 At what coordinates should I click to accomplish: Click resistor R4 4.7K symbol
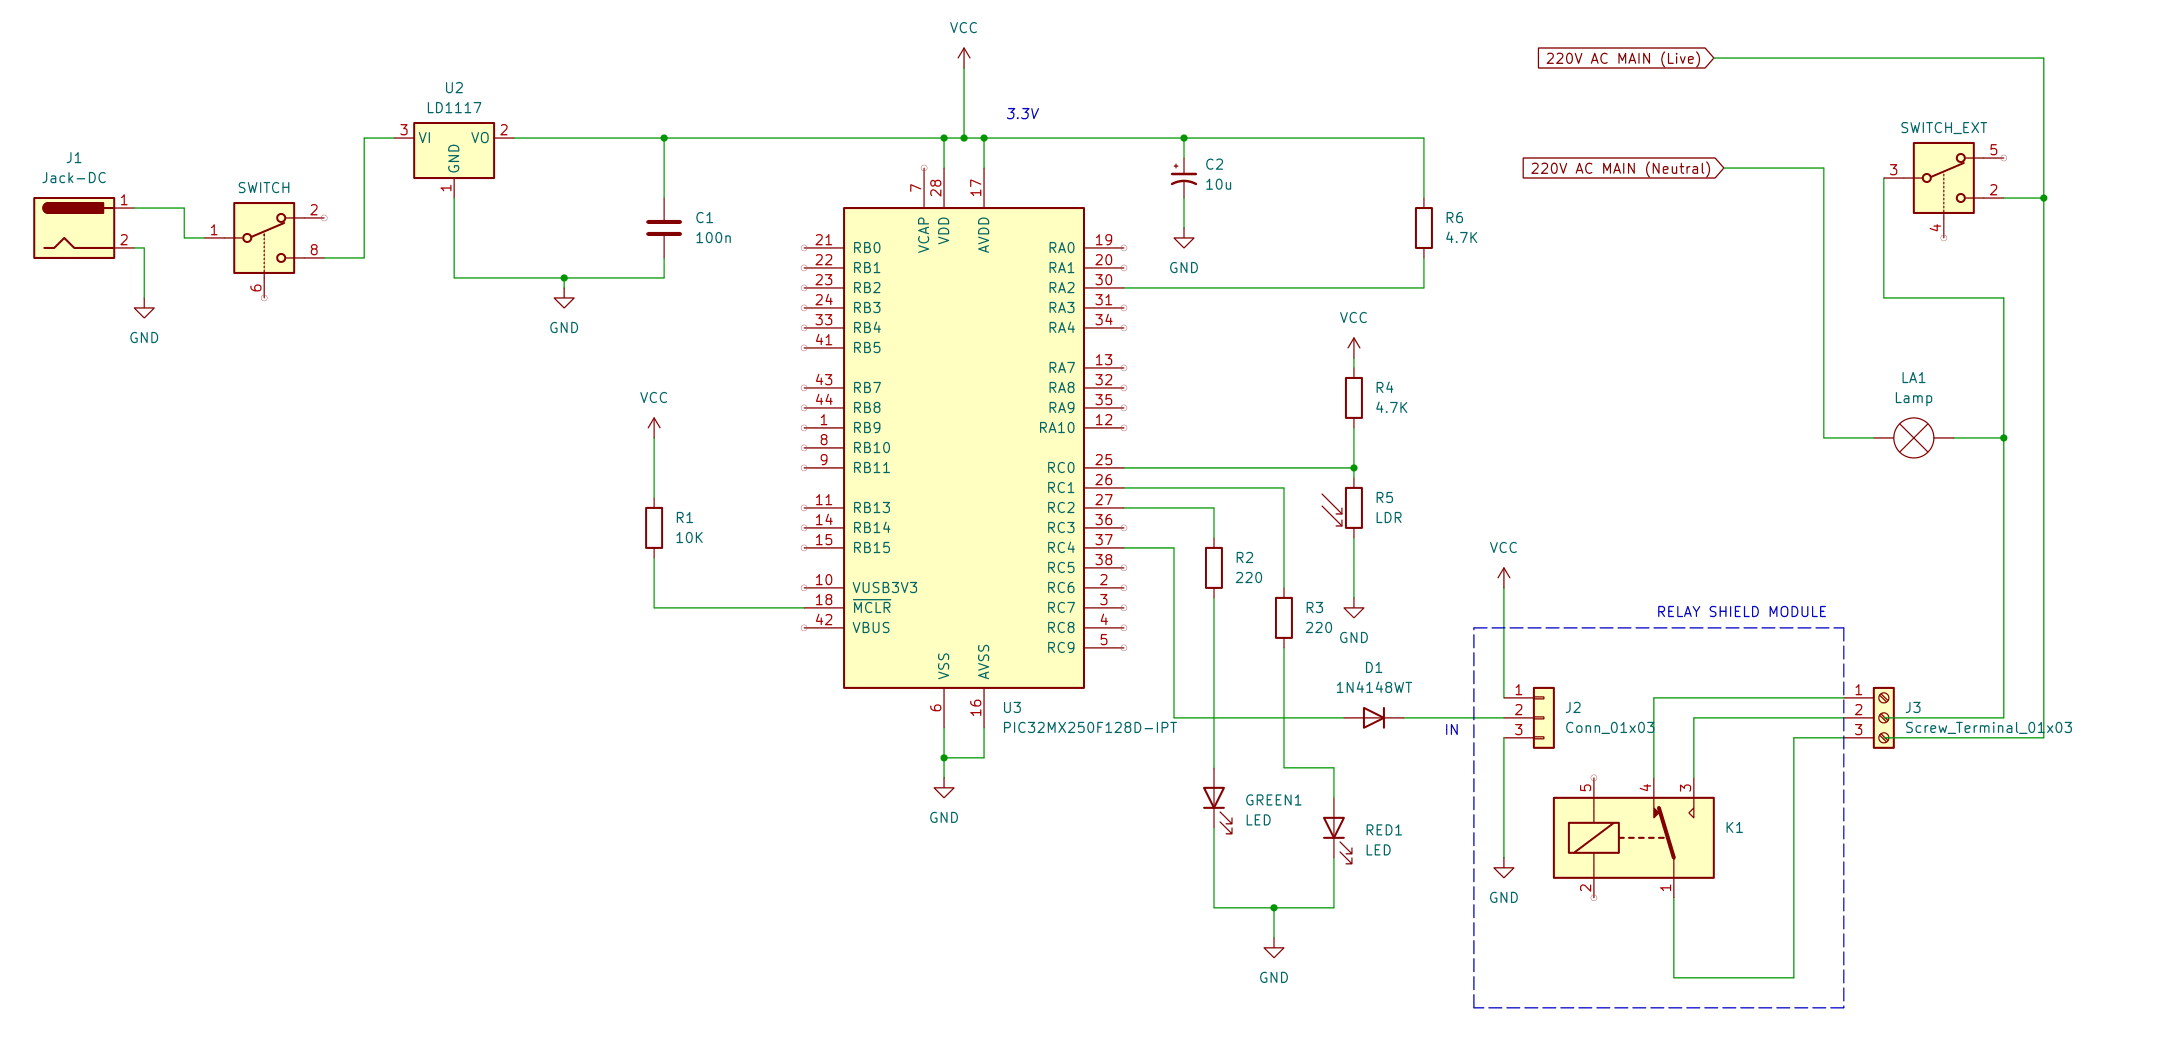point(1354,398)
